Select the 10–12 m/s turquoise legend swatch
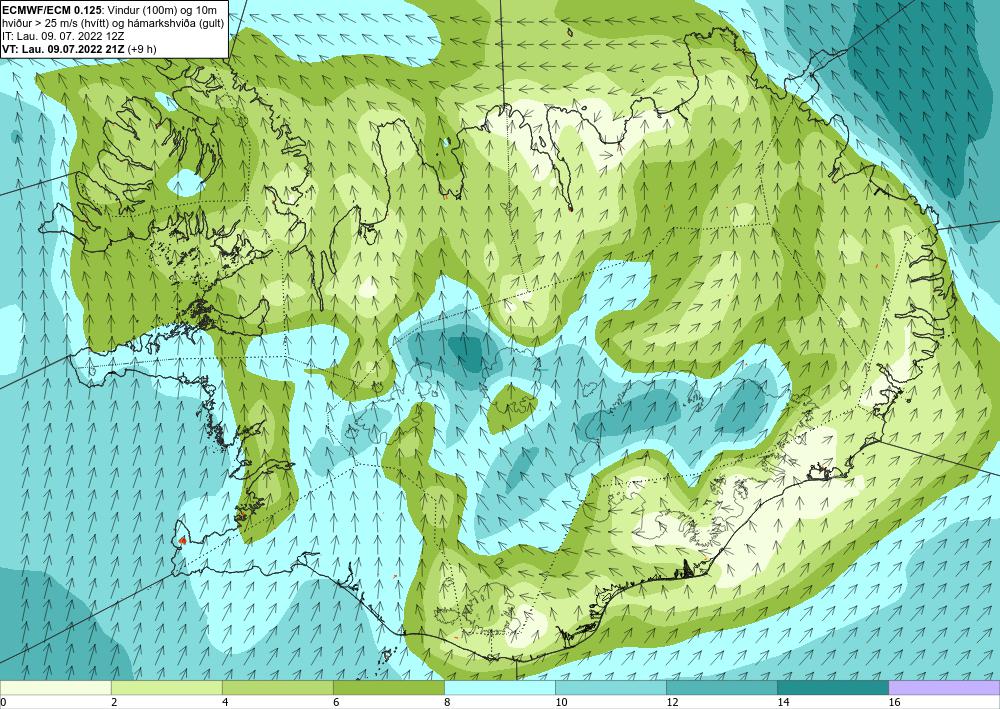The width and height of the screenshot is (1000, 709). (x=611, y=687)
